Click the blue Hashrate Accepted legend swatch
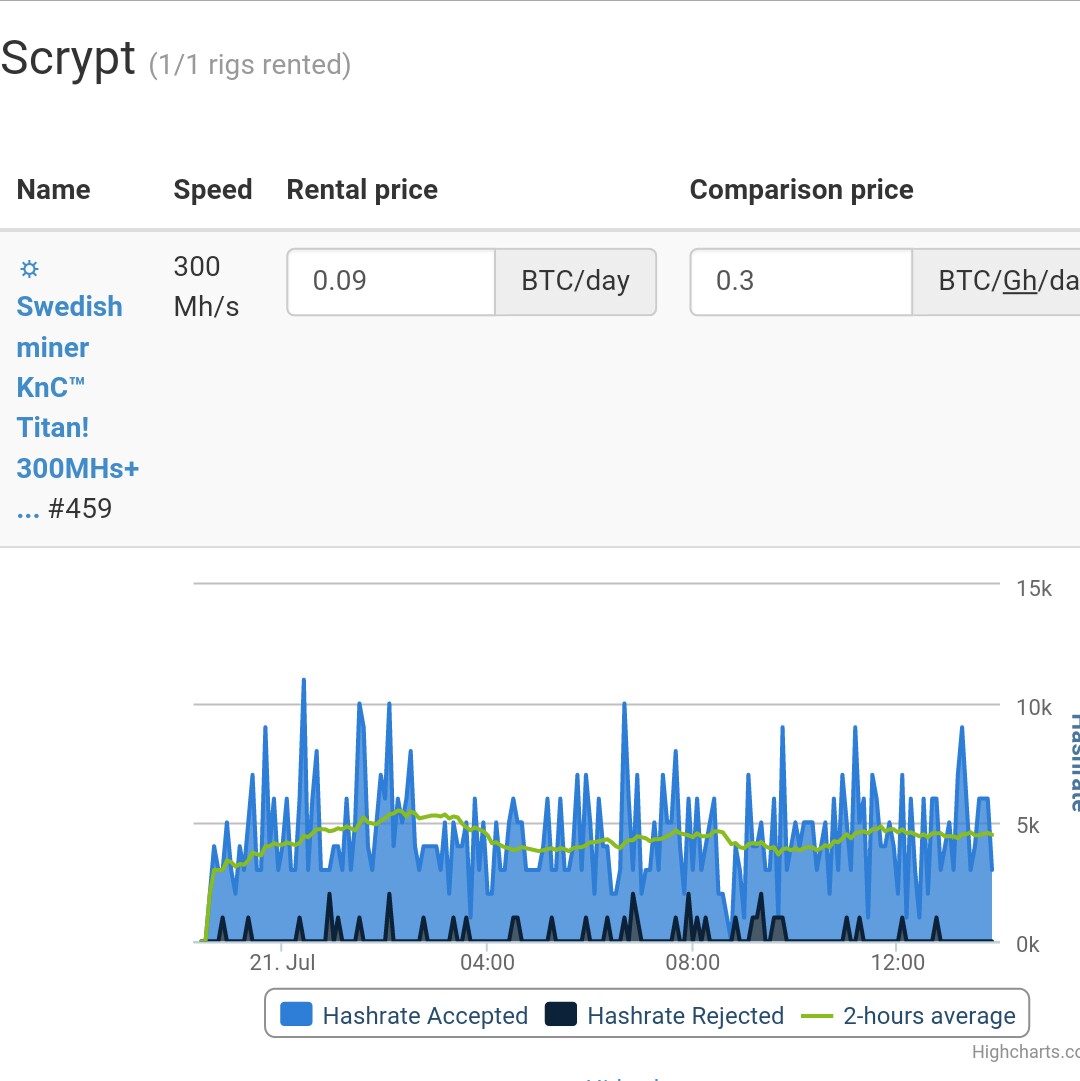Screen dimensions: 1080x1081 coord(296,1014)
